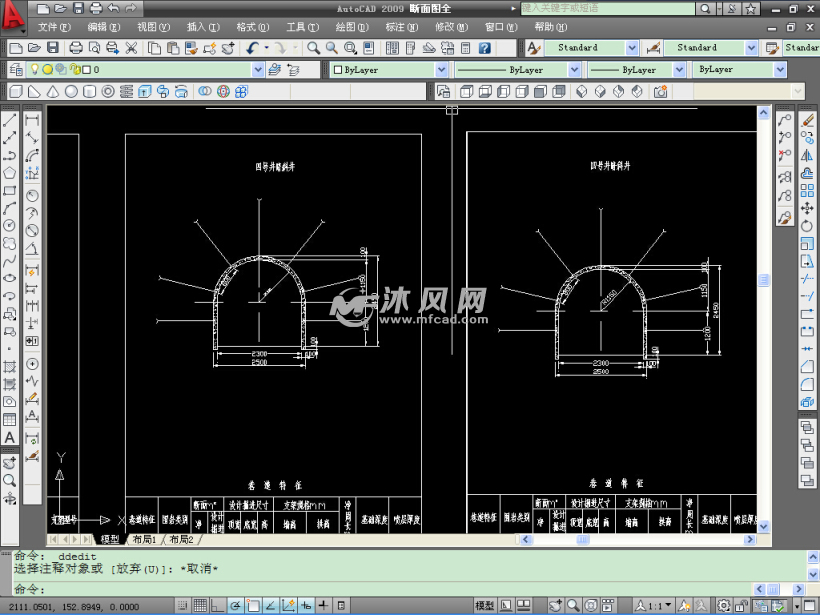The image size is (820, 615).
Task: Select the Helix tool
Action: click(x=126, y=92)
